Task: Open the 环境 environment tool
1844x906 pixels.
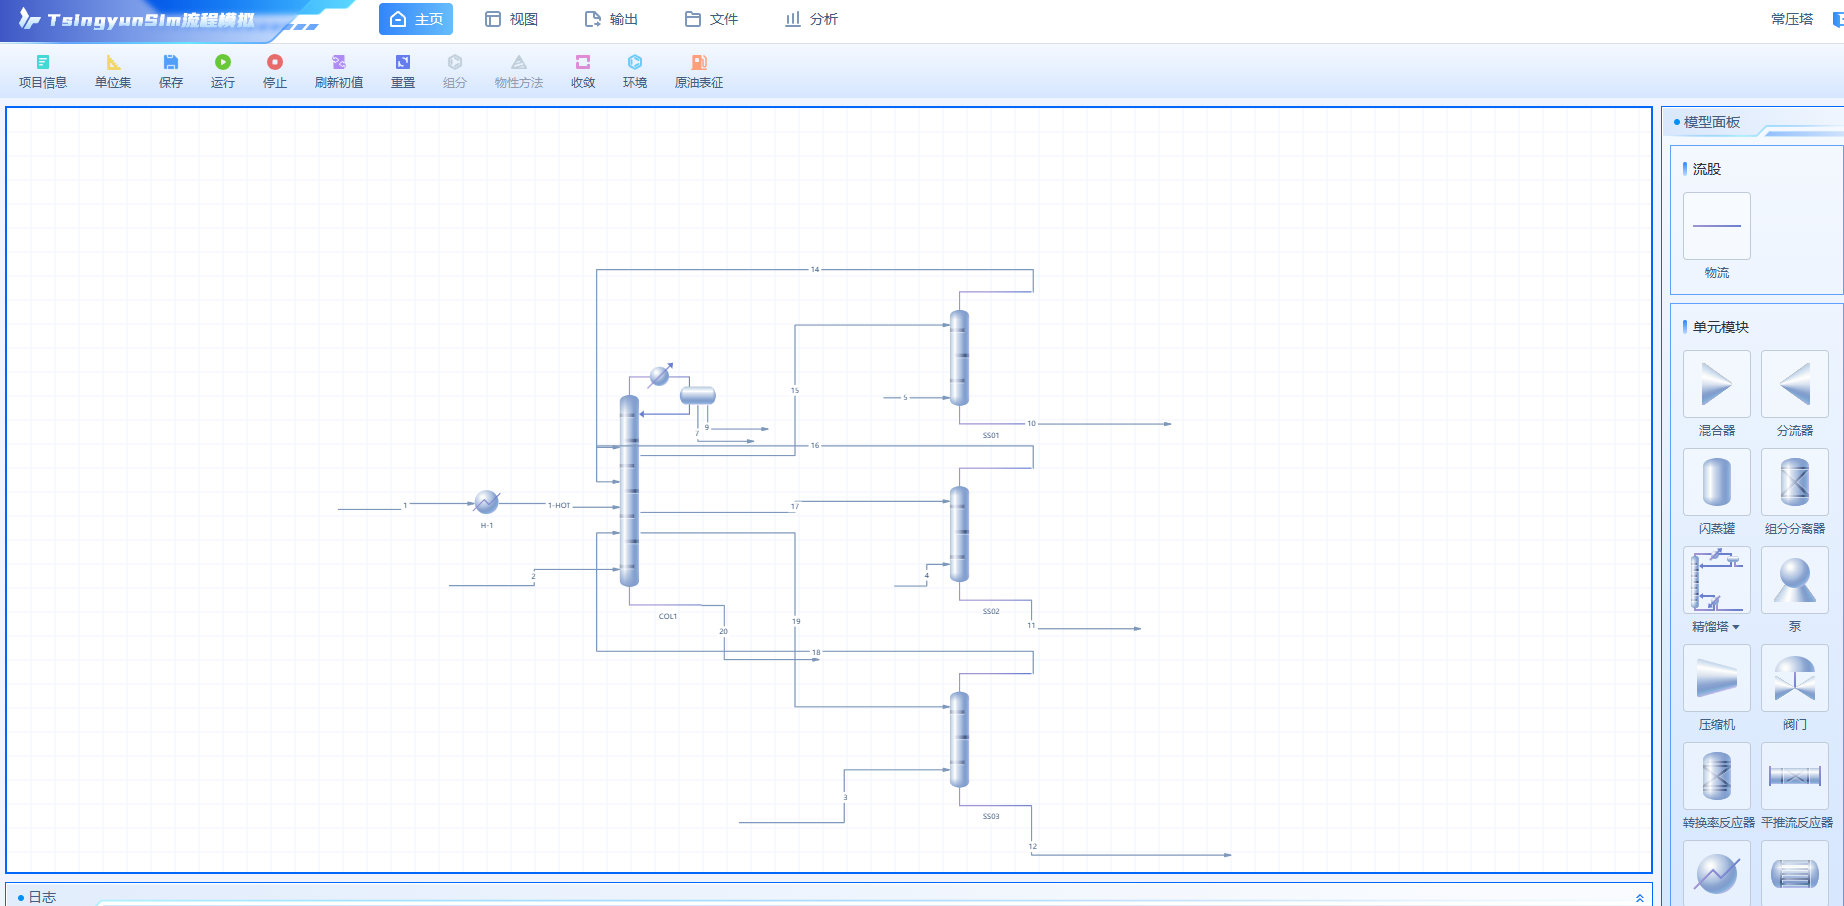Action: (635, 72)
